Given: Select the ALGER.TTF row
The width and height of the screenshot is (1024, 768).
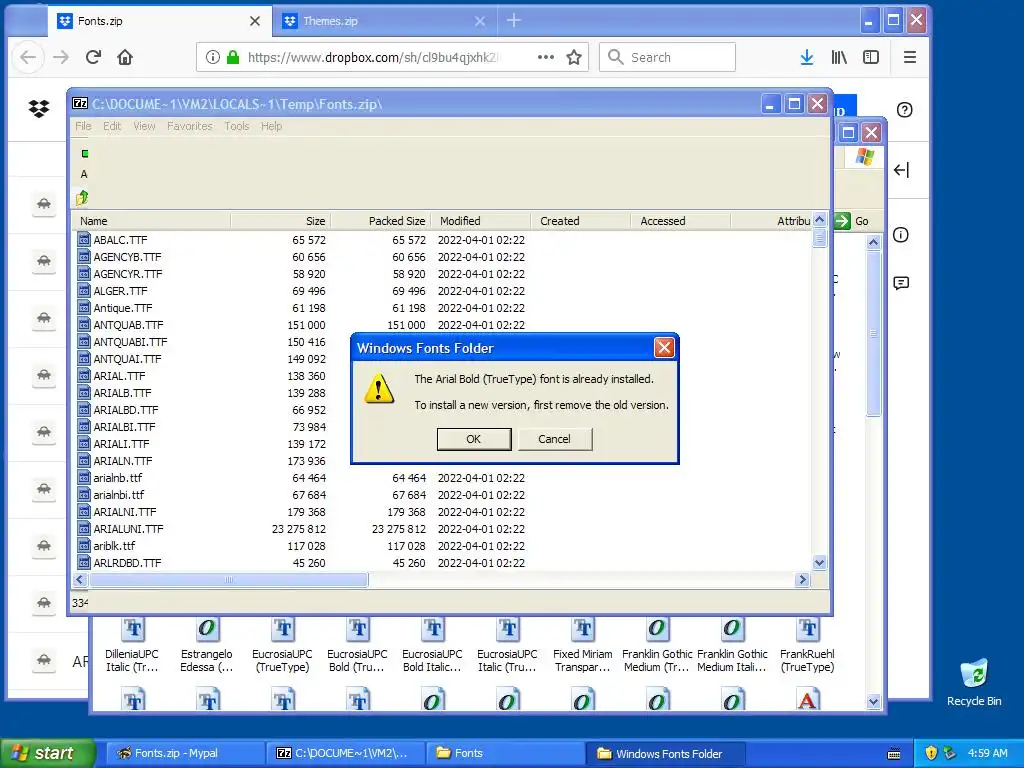Looking at the screenshot, I should [x=442, y=291].
